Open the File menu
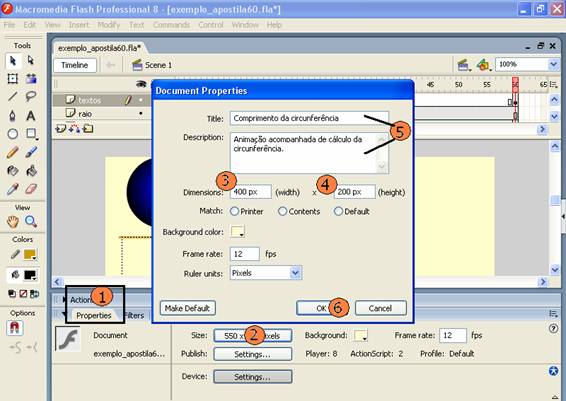This screenshot has width=566, height=401. (9, 25)
